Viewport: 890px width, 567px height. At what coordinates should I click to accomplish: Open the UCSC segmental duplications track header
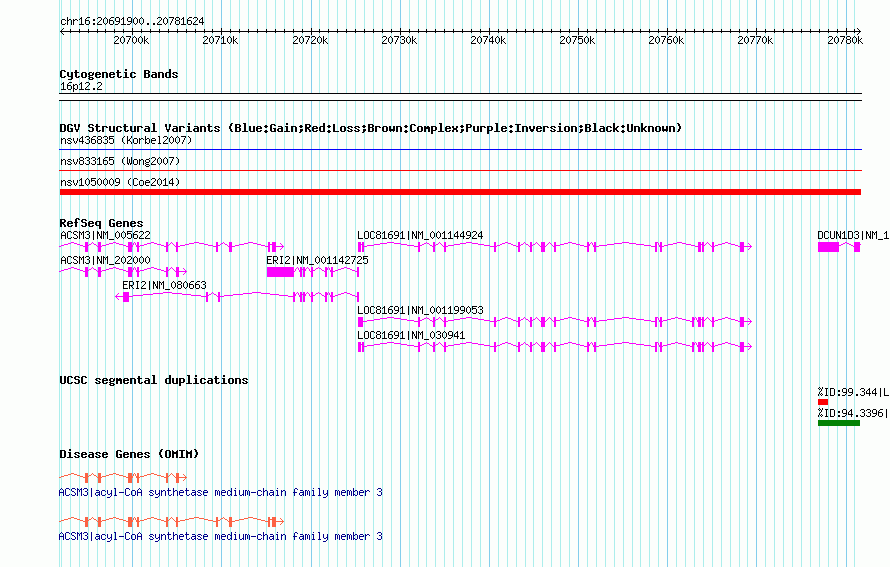click(154, 380)
